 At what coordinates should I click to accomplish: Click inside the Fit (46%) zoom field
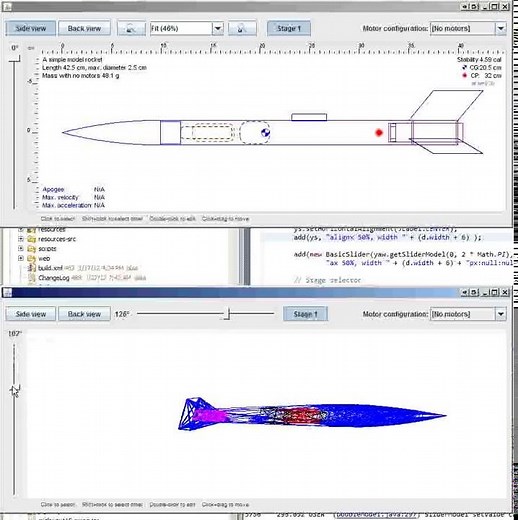[x=181, y=29]
